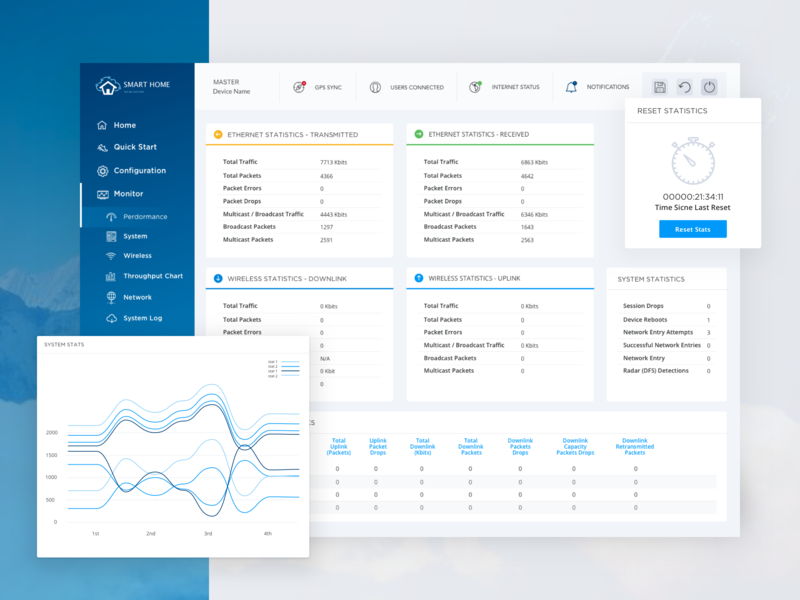Go to Quick Start section

point(134,147)
